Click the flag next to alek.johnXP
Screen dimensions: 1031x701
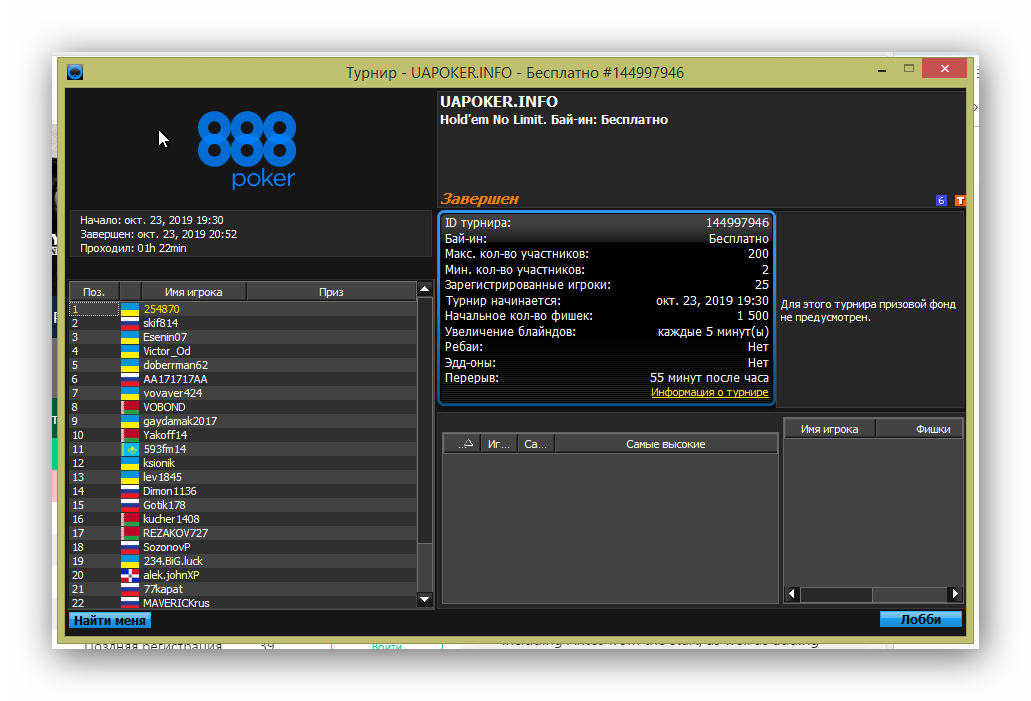point(130,575)
